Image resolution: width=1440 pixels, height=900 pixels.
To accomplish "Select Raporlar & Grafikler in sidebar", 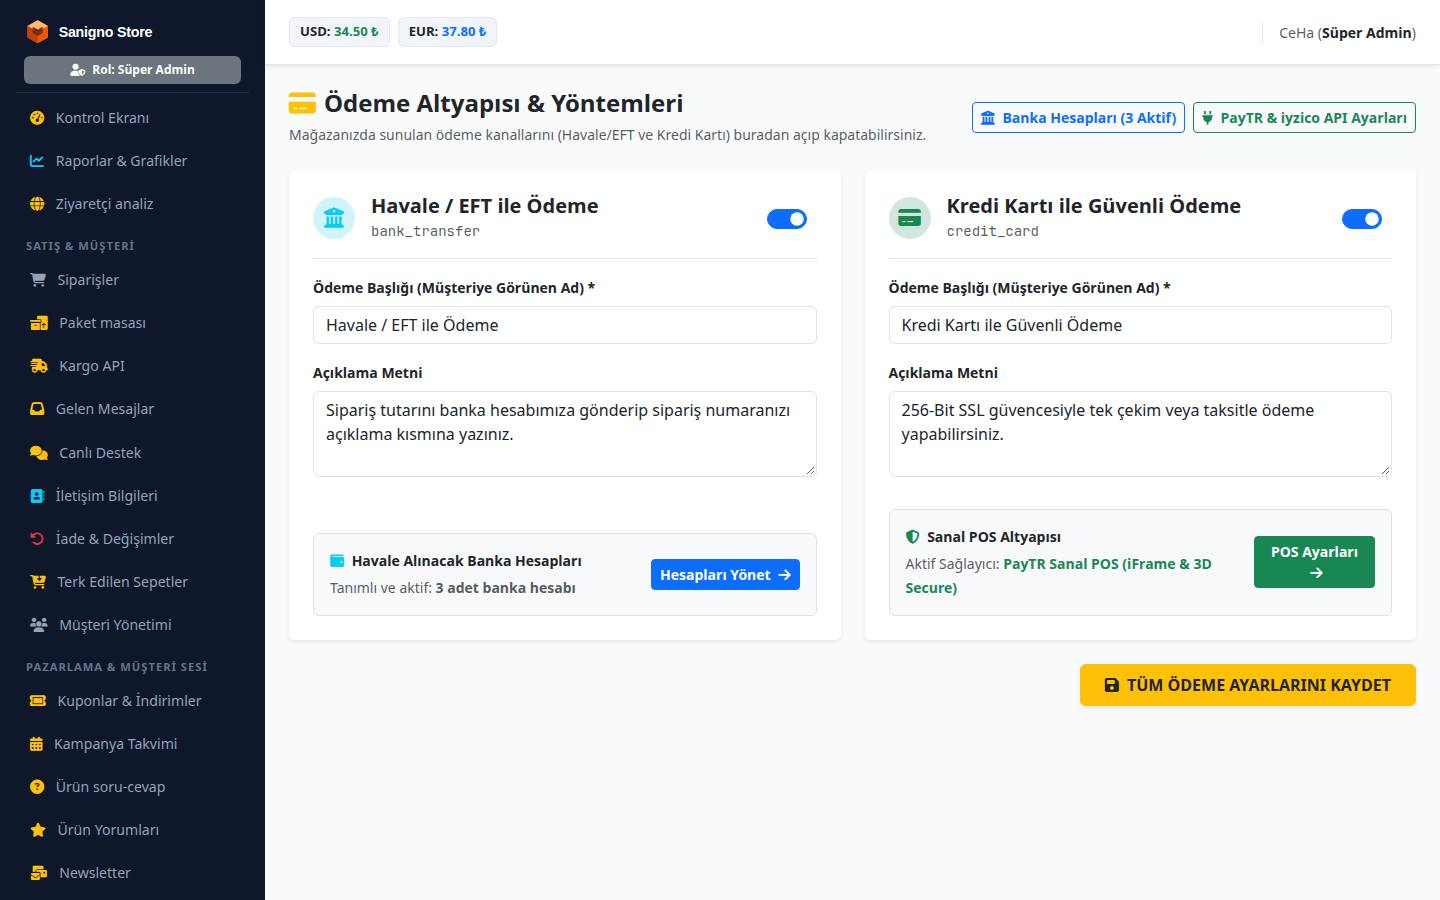I will [132, 161].
